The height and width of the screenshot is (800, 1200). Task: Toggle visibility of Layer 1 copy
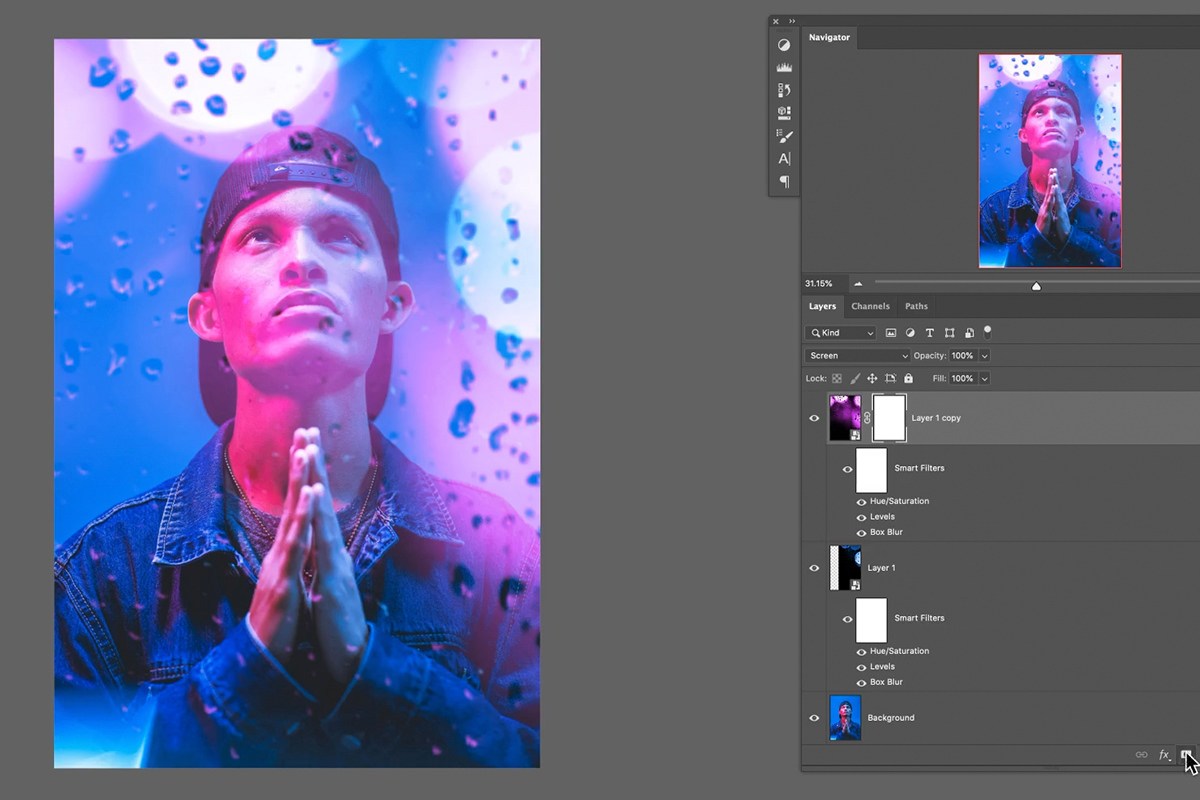pos(814,418)
